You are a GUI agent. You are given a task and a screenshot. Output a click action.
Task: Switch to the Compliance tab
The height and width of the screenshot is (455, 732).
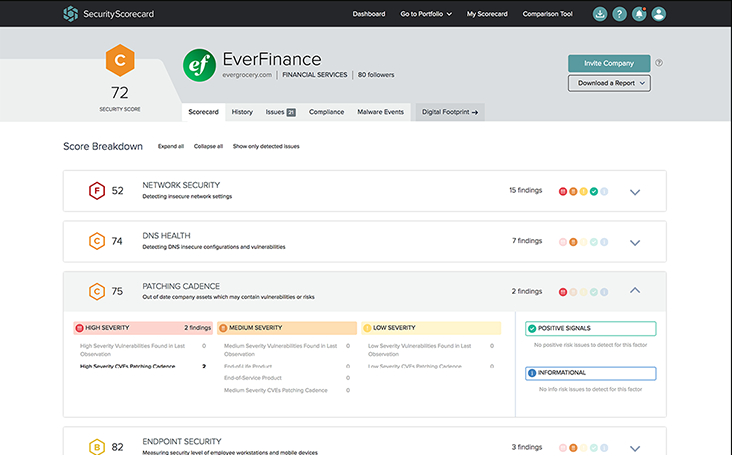326,112
